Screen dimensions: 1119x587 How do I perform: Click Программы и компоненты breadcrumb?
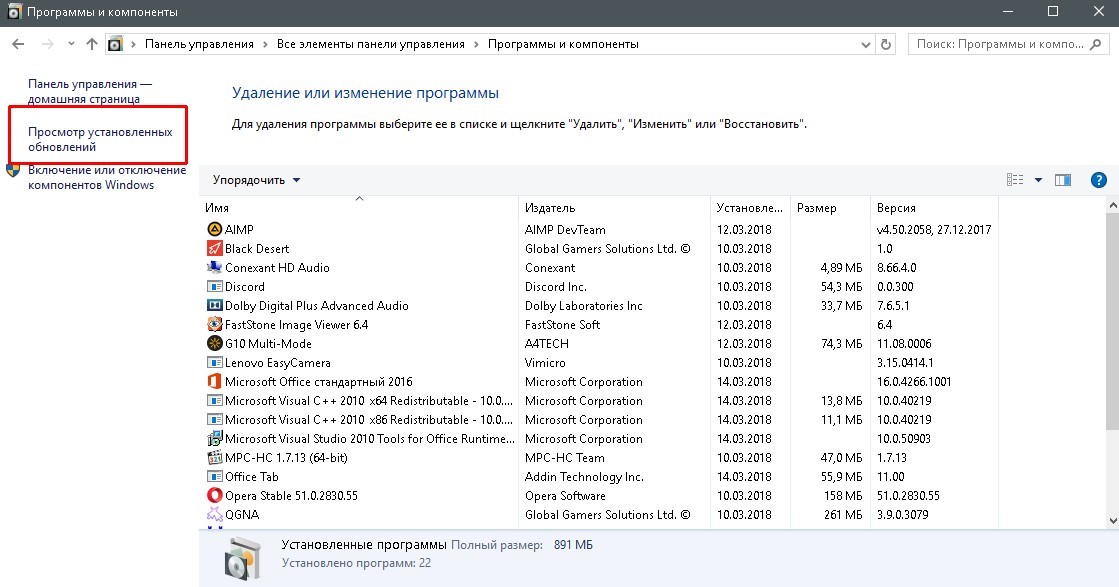563,44
